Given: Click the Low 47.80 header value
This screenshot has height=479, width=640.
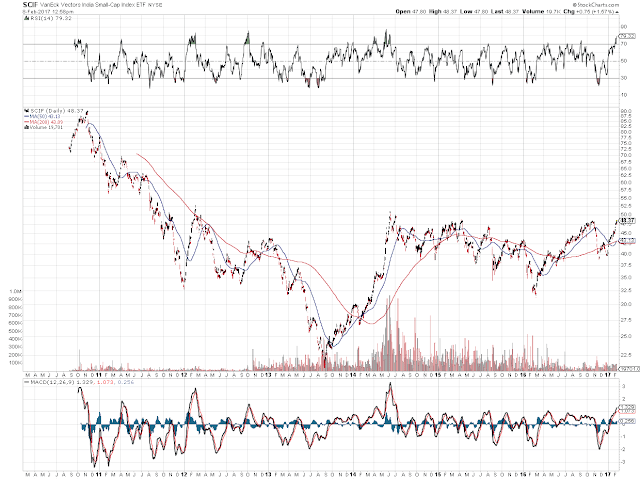Looking at the screenshot, I should 475,11.
